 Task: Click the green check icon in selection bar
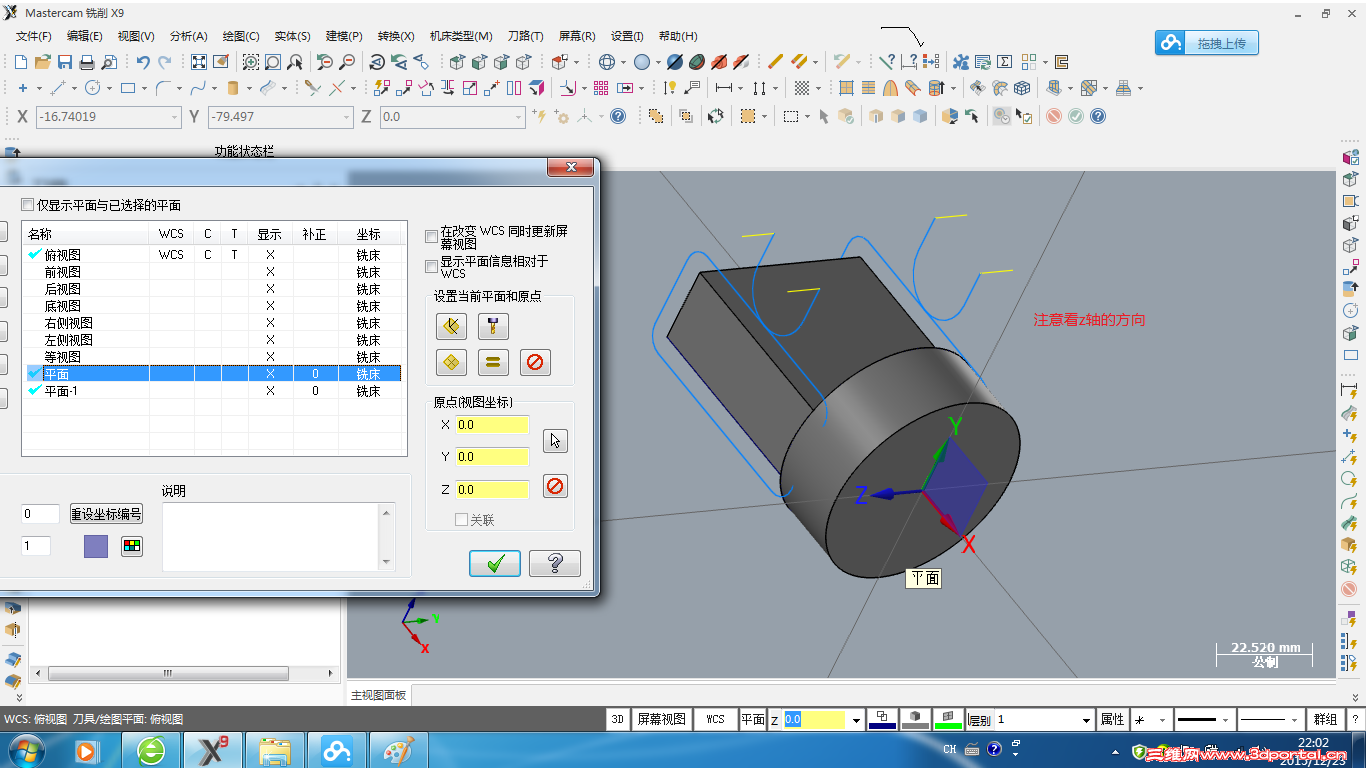point(1076,116)
